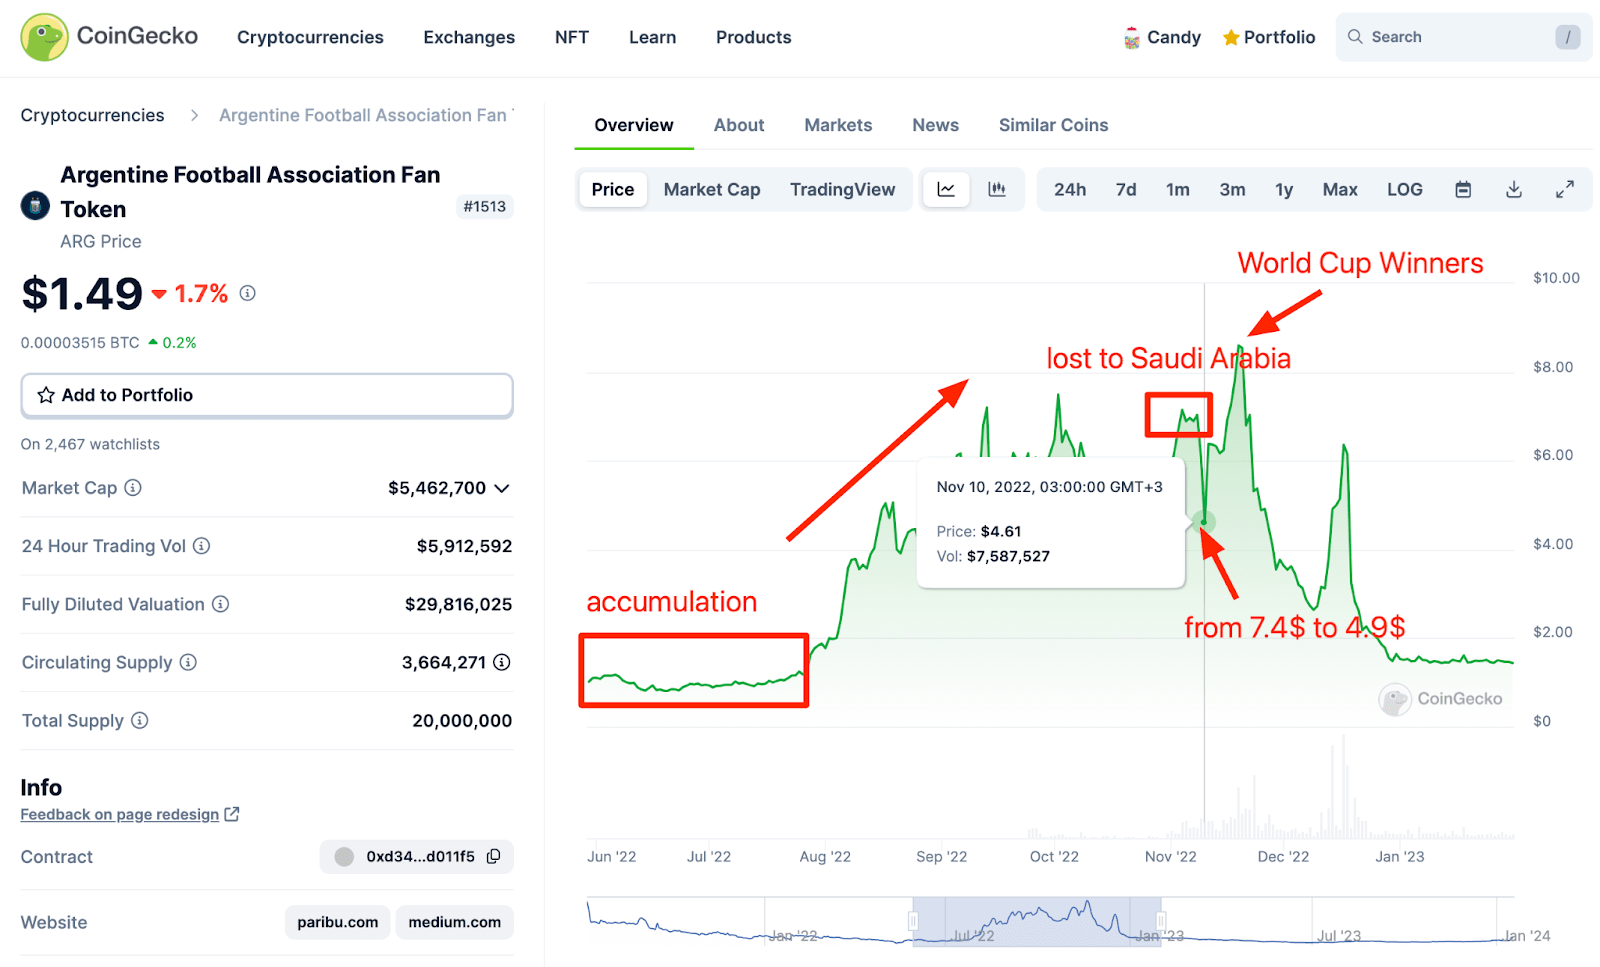Download the chart data
Viewport: 1600px width, 967px height.
[x=1514, y=189]
